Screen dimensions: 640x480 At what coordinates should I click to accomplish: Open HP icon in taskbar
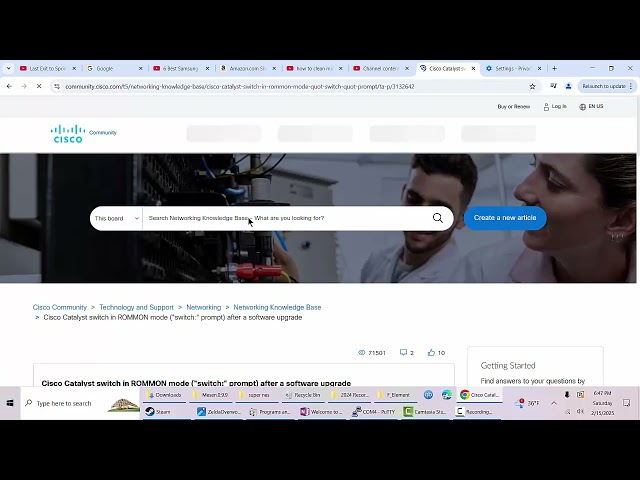[x=428, y=395]
